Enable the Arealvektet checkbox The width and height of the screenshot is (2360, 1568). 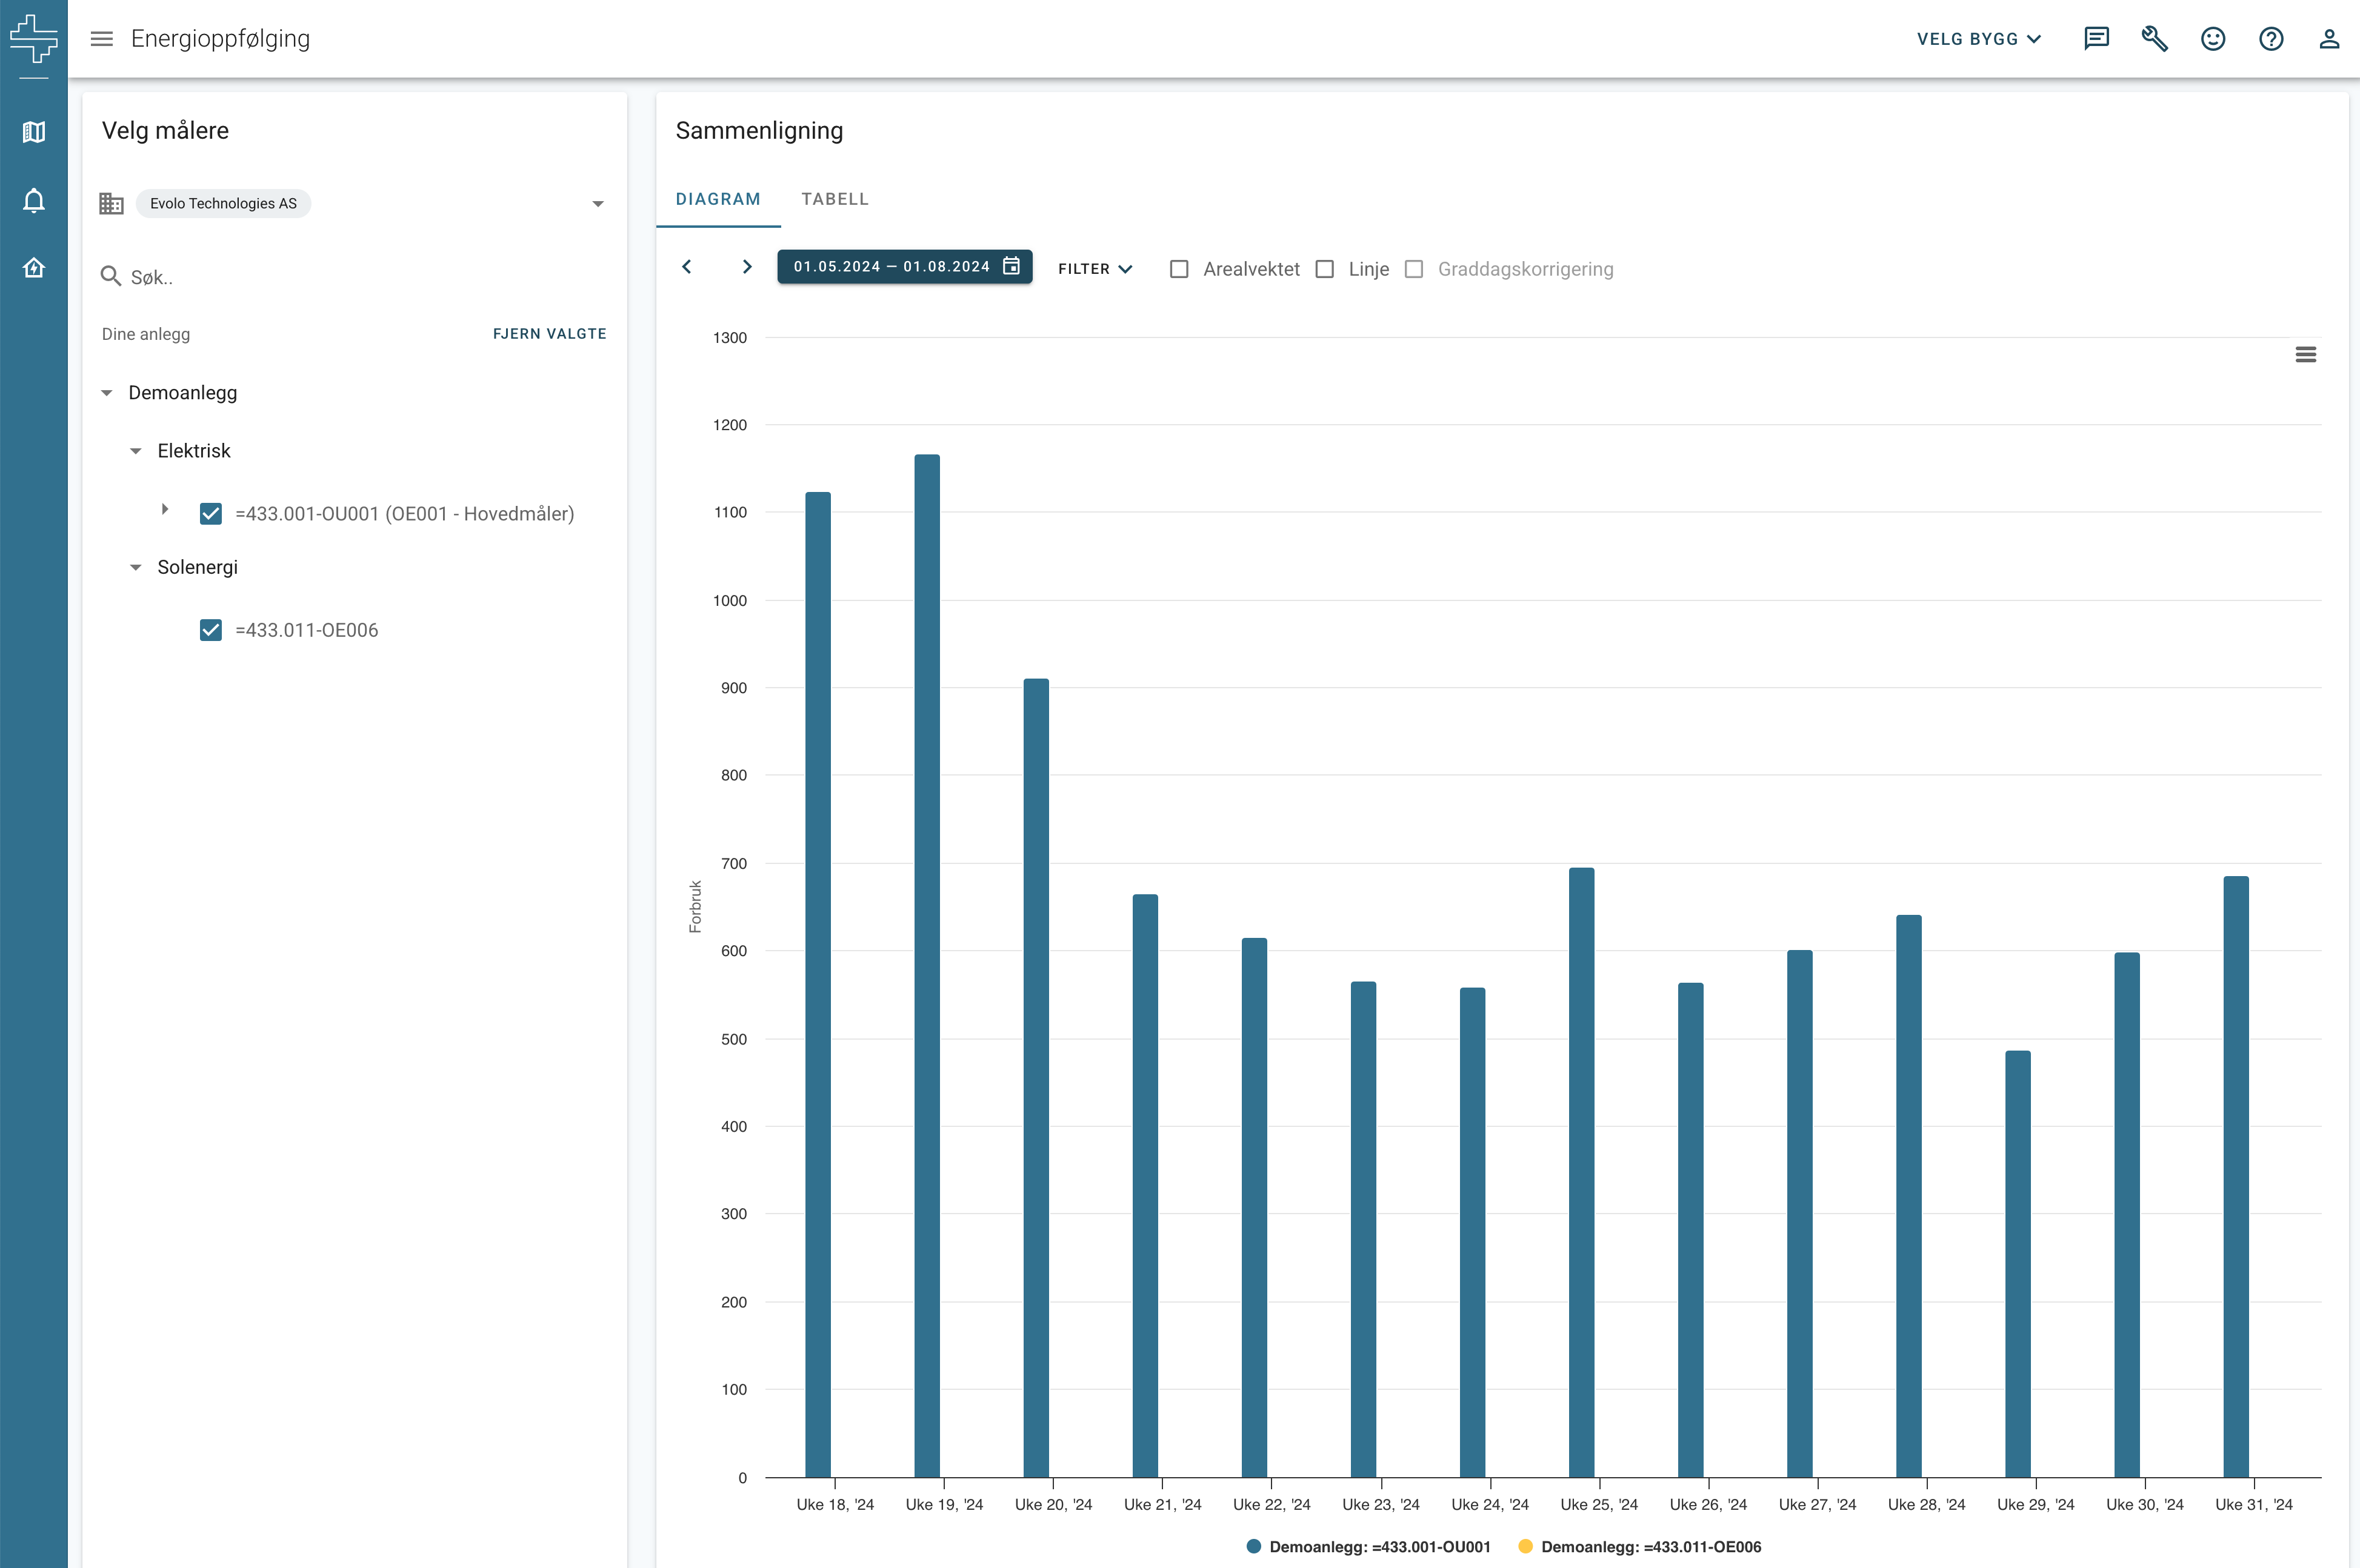coord(1179,269)
